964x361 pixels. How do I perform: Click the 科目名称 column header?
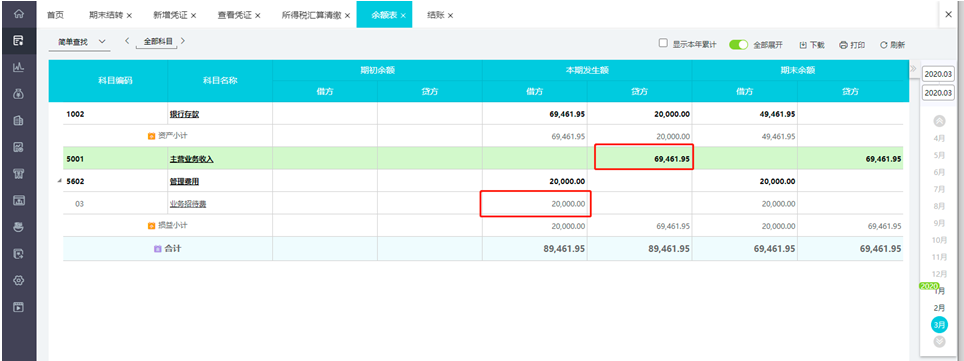coord(220,80)
